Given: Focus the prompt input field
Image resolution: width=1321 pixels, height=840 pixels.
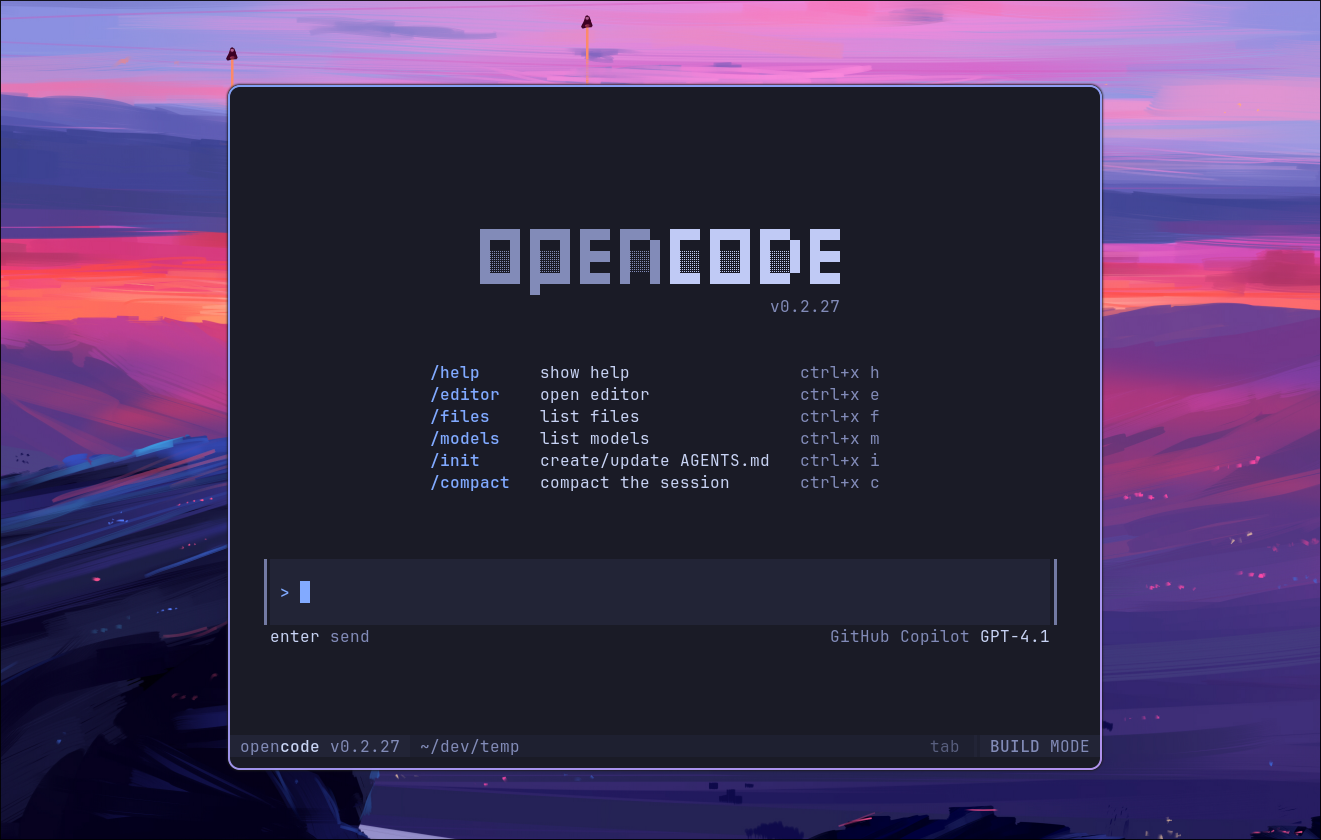Looking at the screenshot, I should [x=660, y=592].
